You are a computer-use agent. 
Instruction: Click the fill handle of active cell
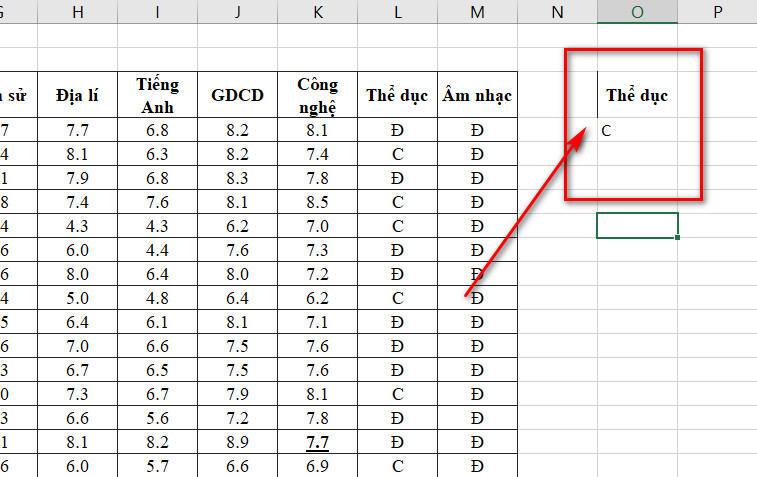[677, 237]
